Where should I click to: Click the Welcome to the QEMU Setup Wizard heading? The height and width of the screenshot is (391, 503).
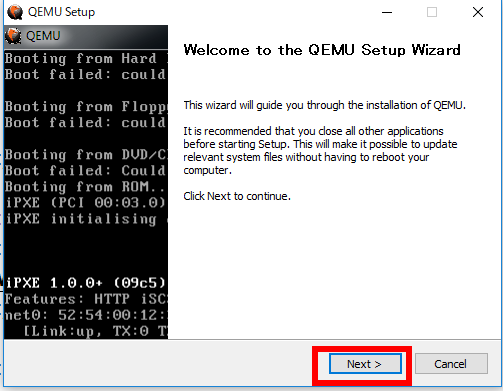pyautogui.click(x=322, y=50)
